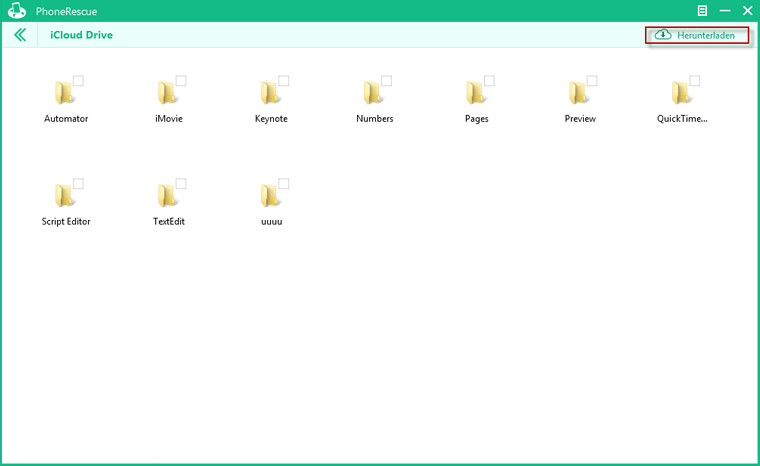Select the uuuu label text

click(x=271, y=222)
